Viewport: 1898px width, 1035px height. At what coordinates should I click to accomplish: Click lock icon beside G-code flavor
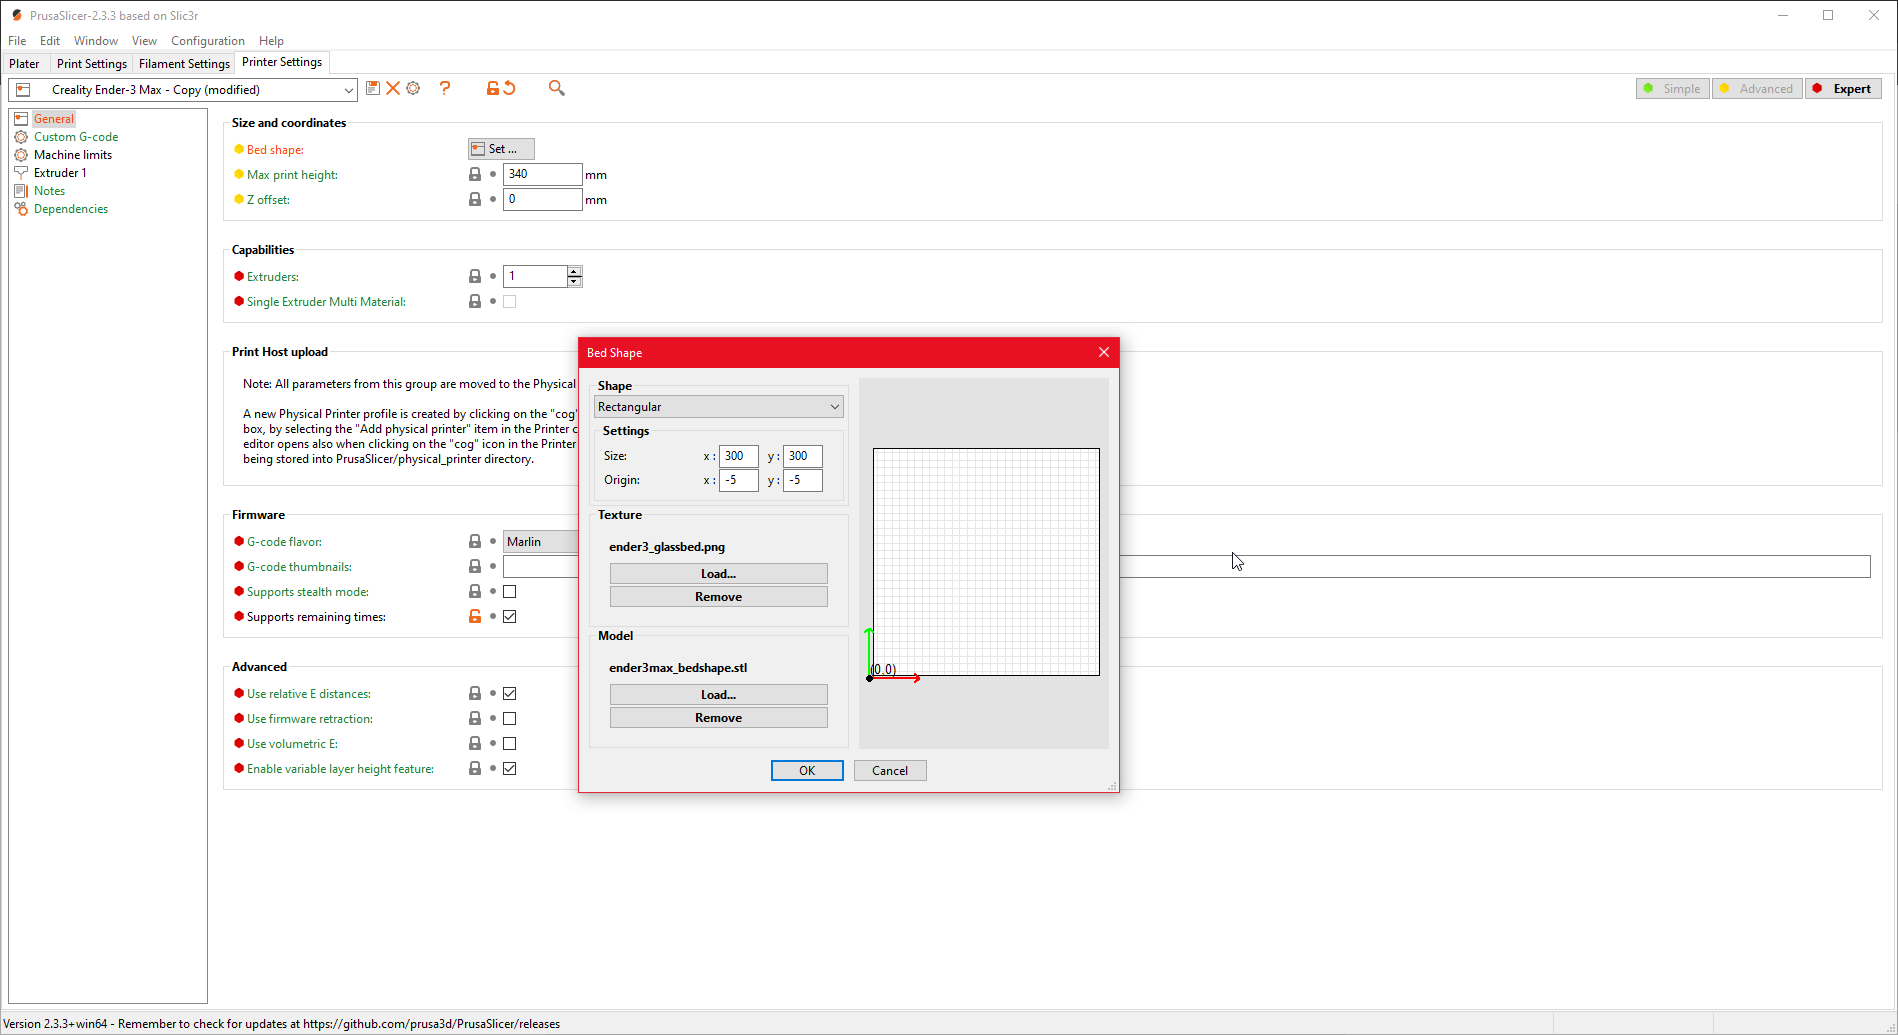(475, 541)
